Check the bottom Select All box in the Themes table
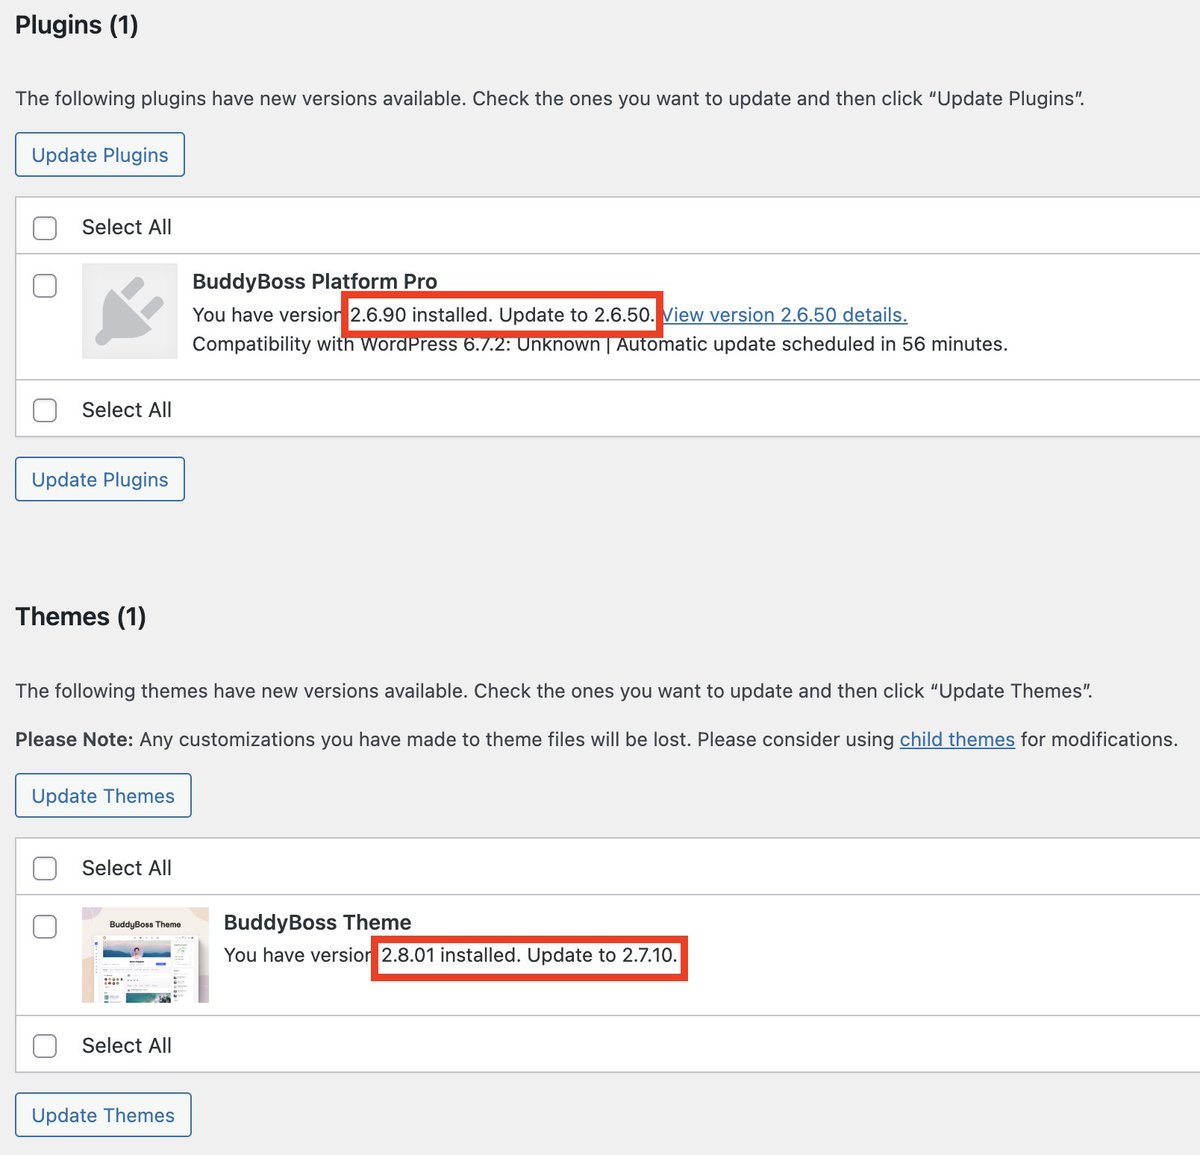 [45, 1046]
